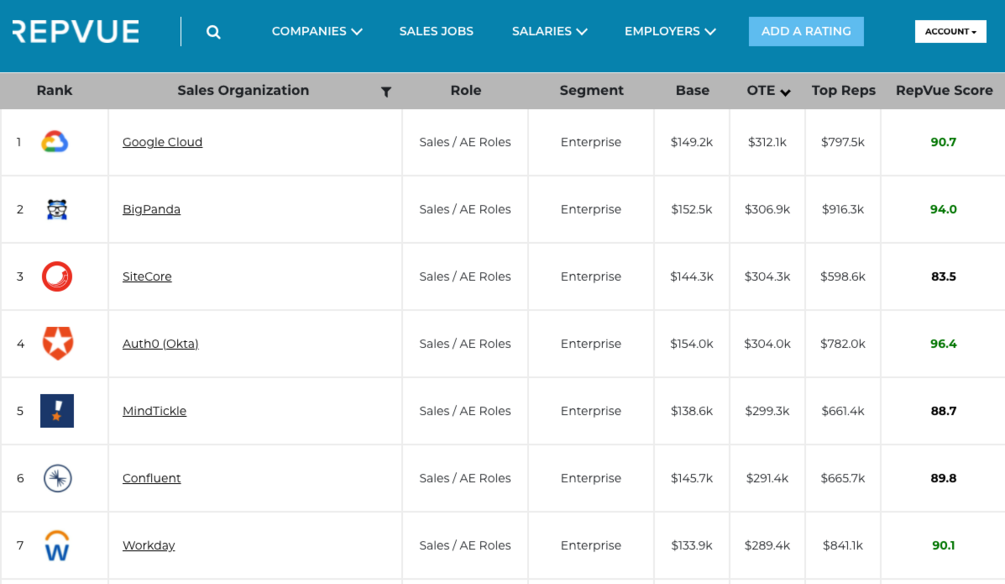The image size is (1005, 584).
Task: Click the MindTickle logo icon
Action: (x=57, y=411)
